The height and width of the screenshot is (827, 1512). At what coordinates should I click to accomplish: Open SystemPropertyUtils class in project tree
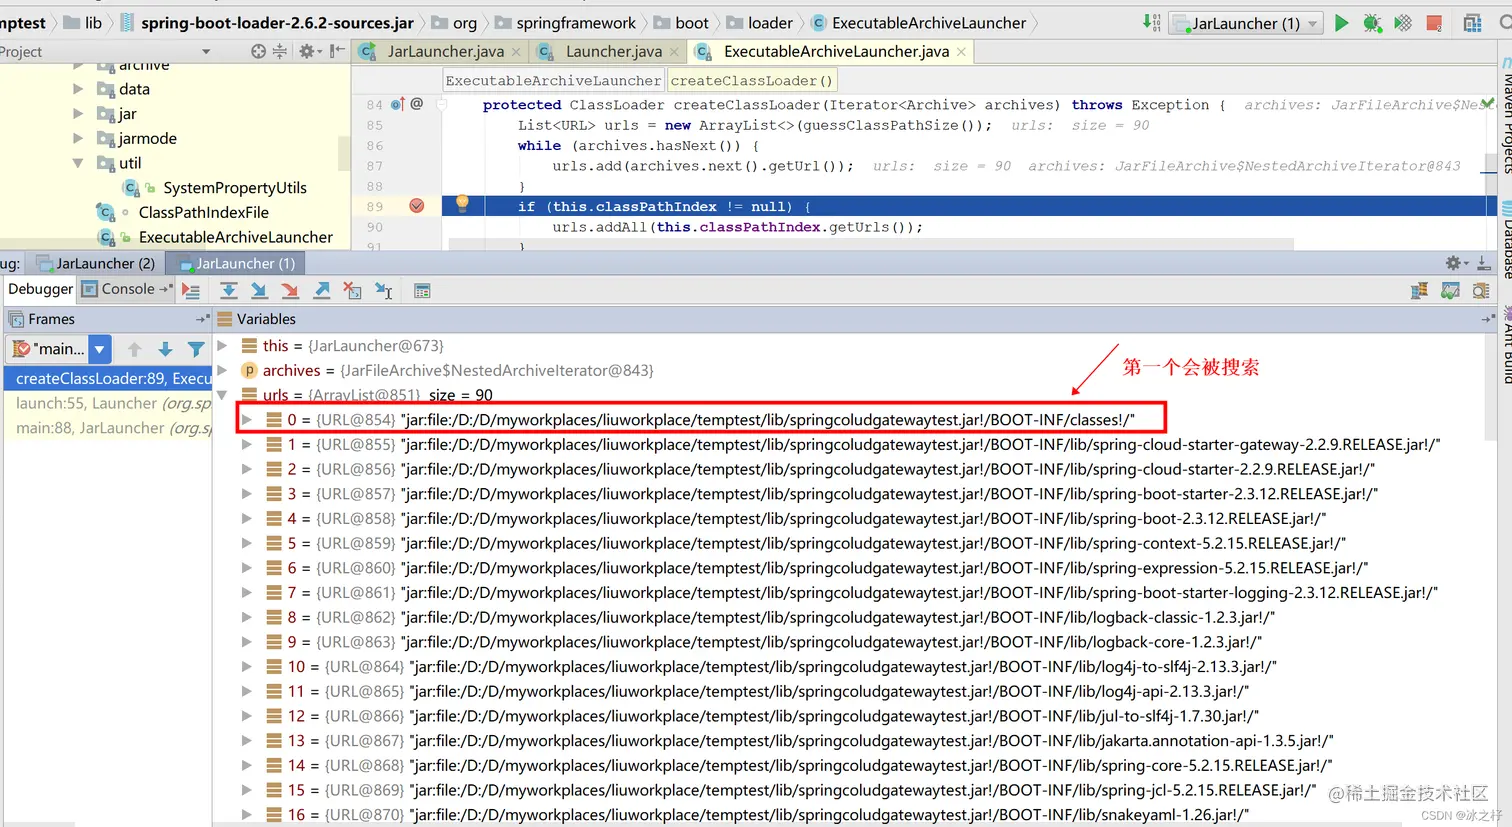(234, 188)
